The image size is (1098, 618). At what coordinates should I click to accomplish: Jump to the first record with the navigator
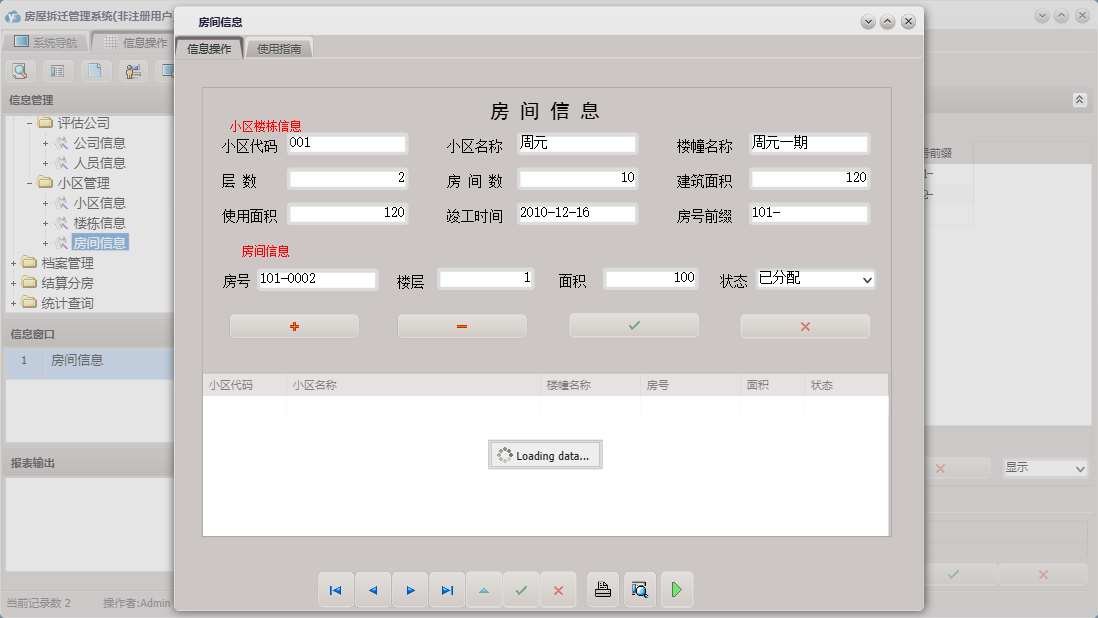coord(336,589)
